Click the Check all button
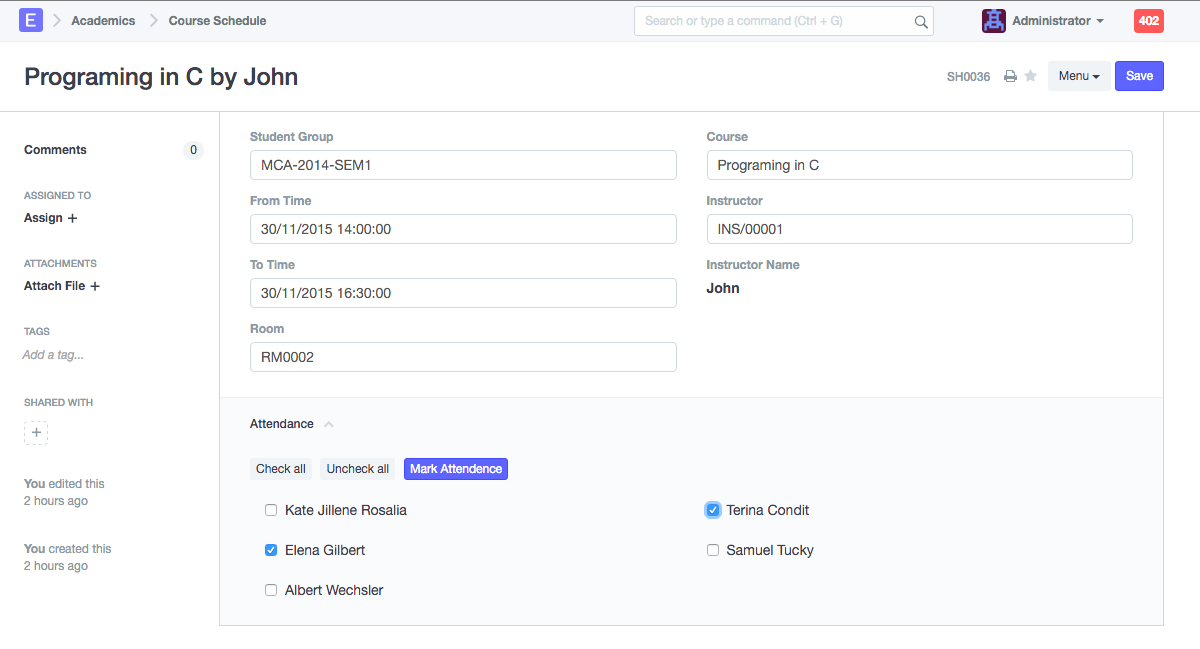 (x=281, y=469)
